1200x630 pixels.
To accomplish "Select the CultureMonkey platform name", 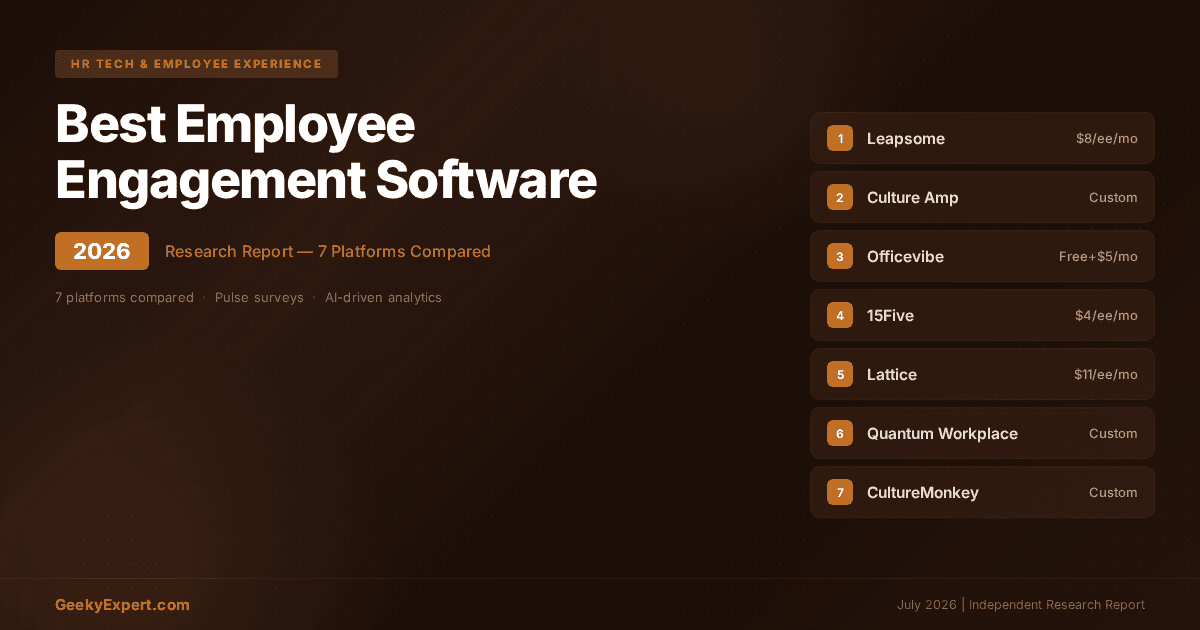I will [x=923, y=492].
